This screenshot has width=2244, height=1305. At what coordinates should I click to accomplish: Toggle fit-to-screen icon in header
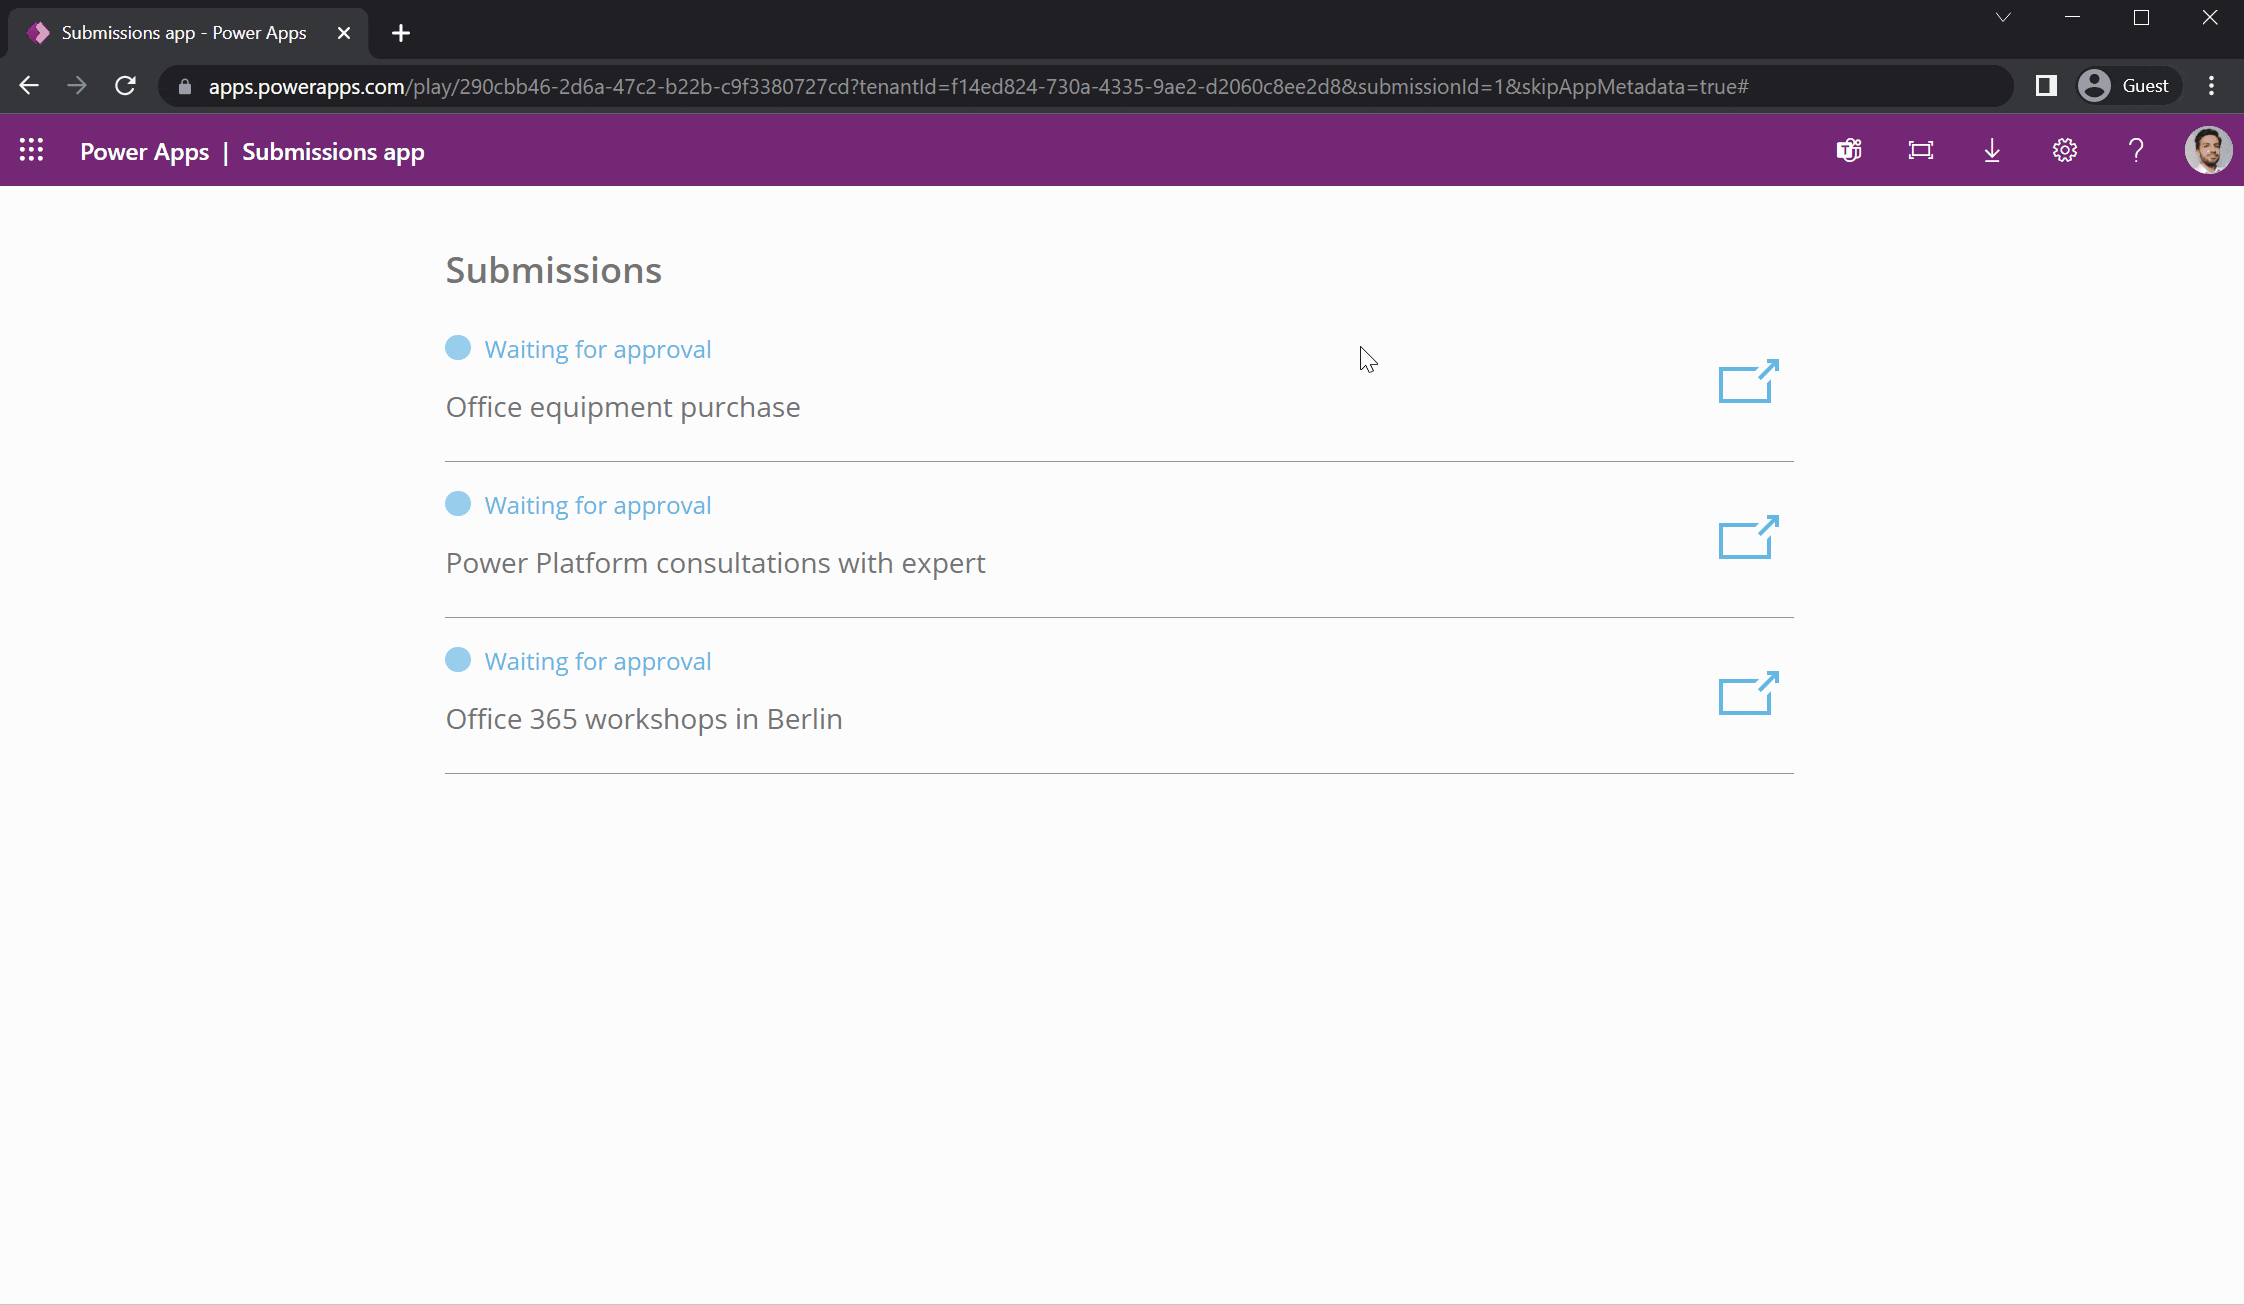pyautogui.click(x=1921, y=151)
